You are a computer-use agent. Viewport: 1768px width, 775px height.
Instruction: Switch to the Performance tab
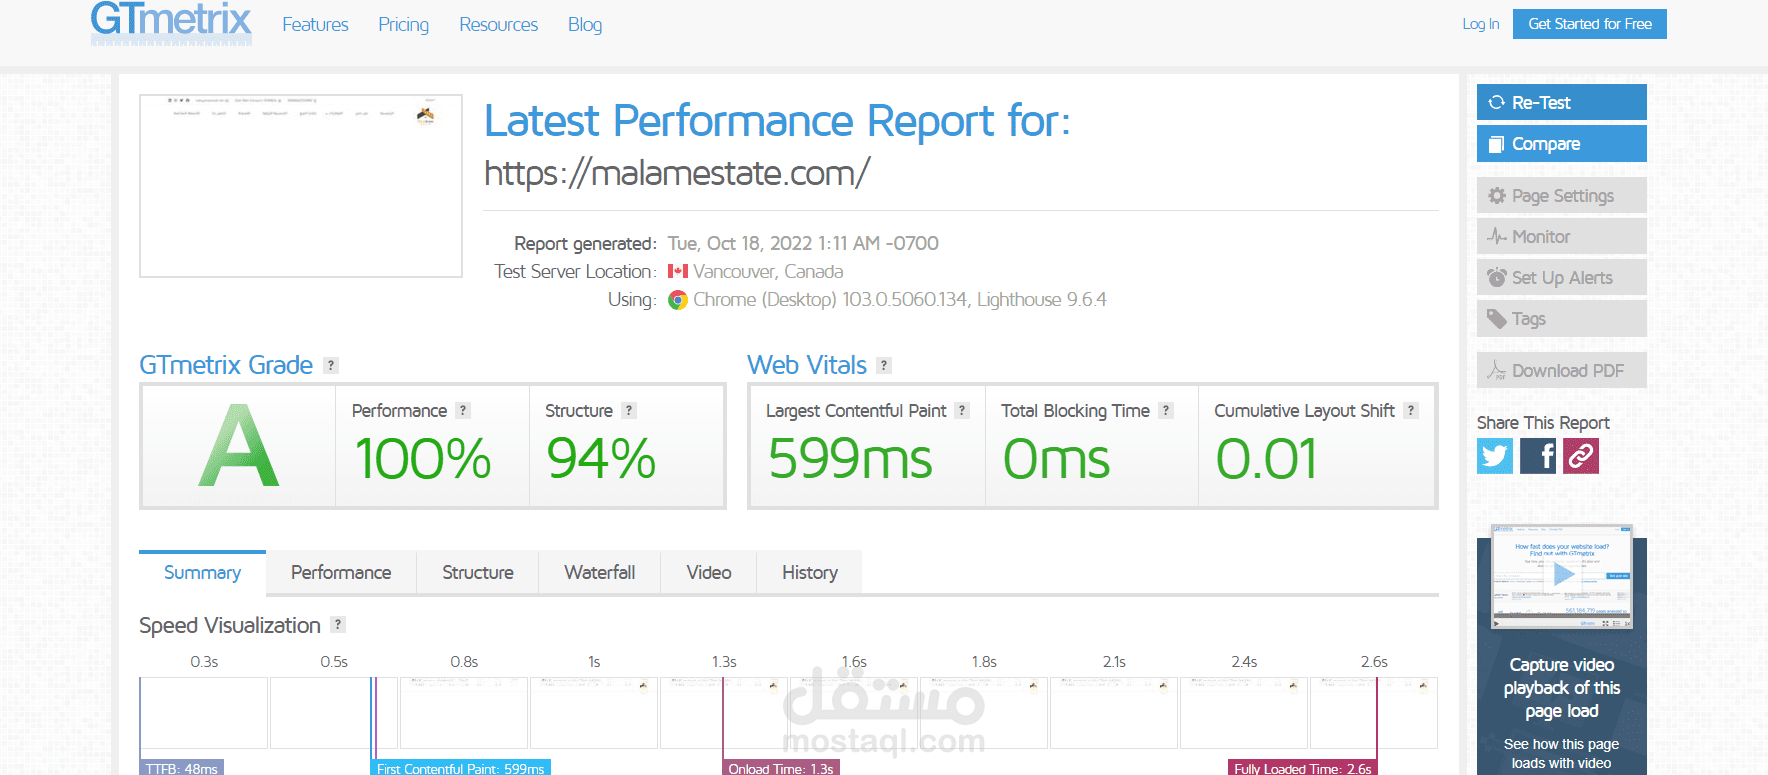tap(341, 572)
